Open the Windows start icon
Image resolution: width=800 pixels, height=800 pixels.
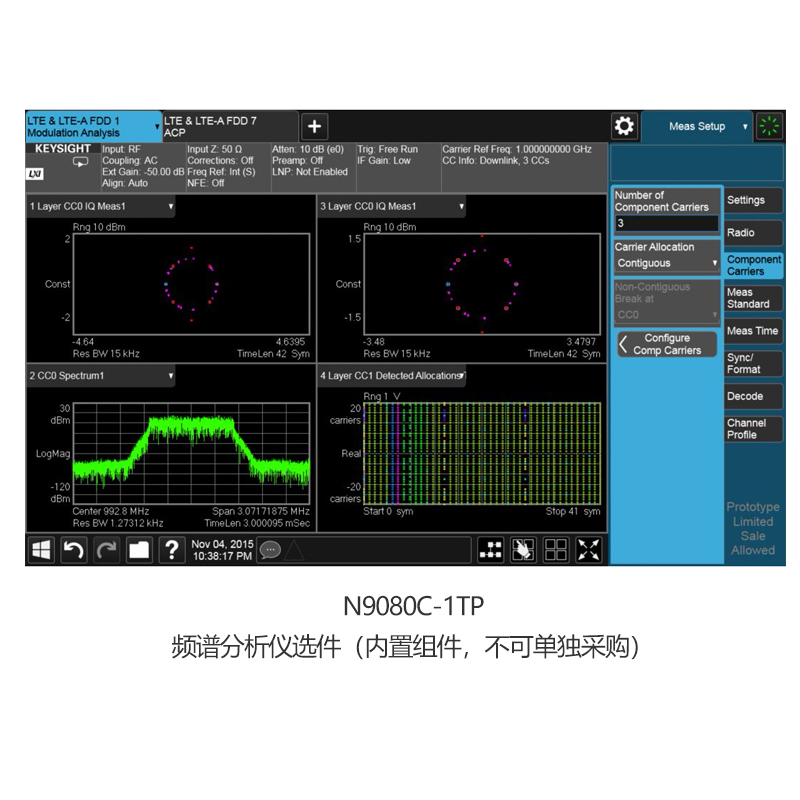[x=41, y=549]
